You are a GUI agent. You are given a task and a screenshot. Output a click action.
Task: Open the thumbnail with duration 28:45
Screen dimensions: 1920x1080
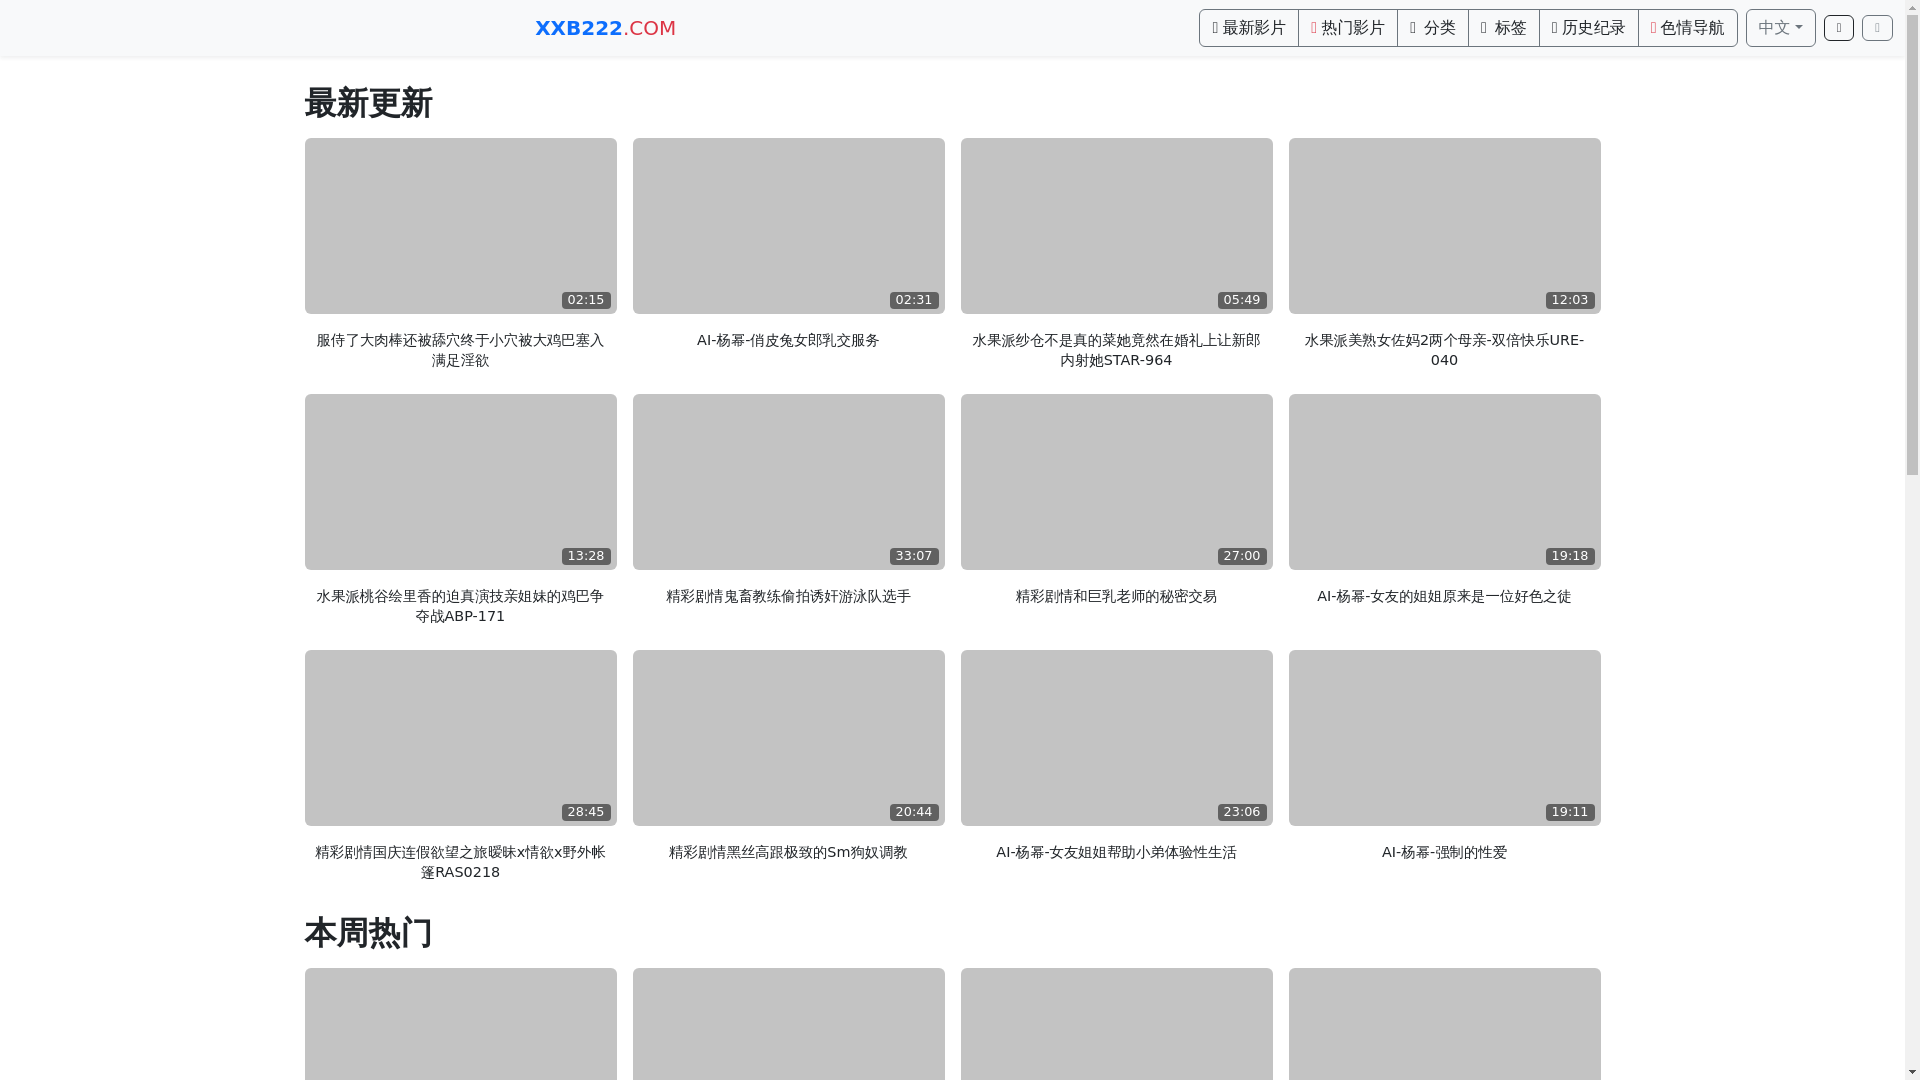[461, 738]
